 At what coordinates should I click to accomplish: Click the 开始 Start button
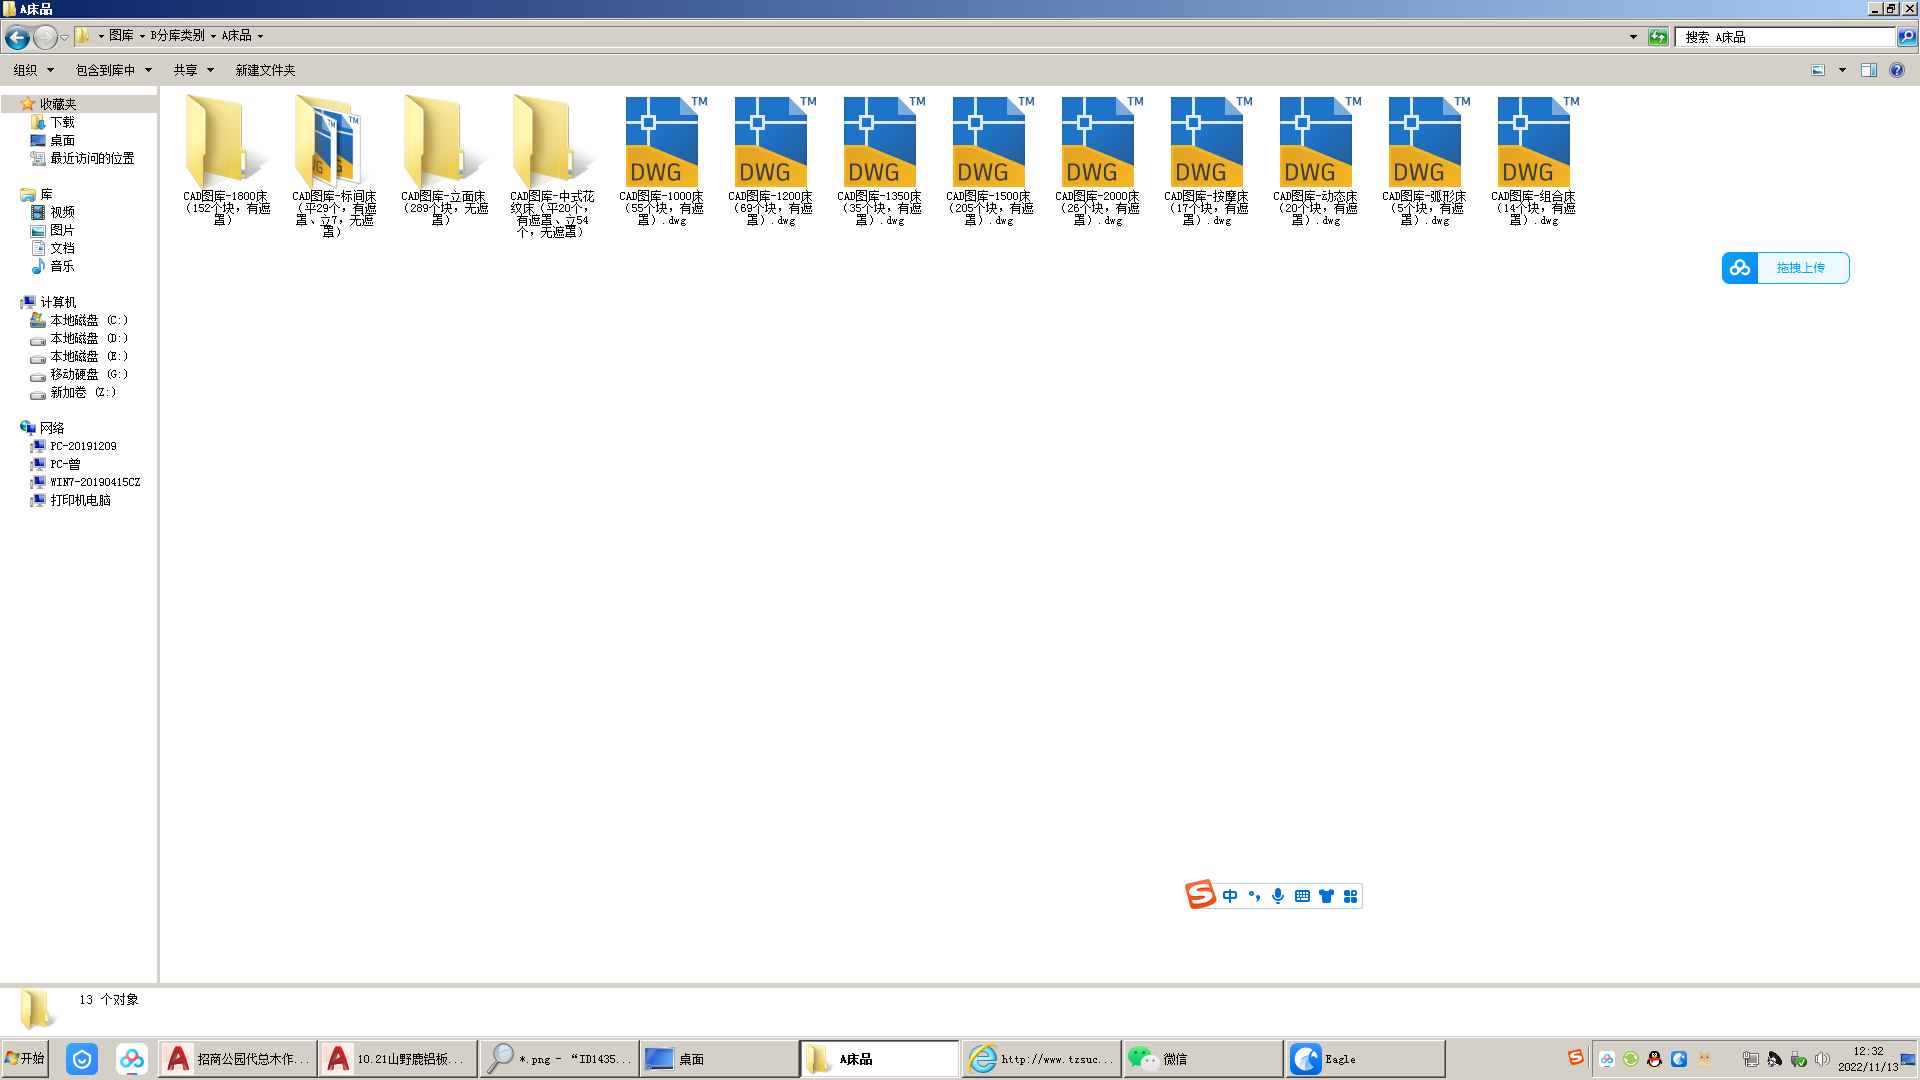click(x=25, y=1058)
